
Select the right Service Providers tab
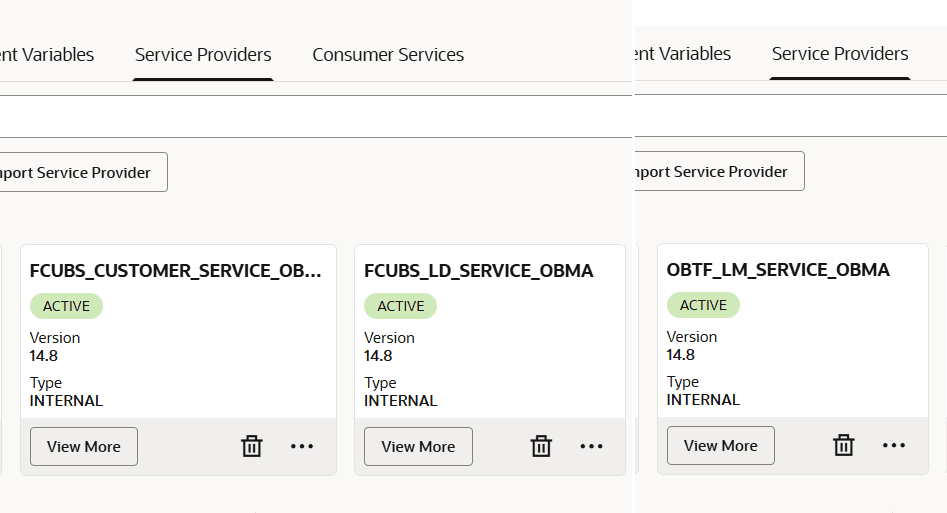tap(840, 54)
